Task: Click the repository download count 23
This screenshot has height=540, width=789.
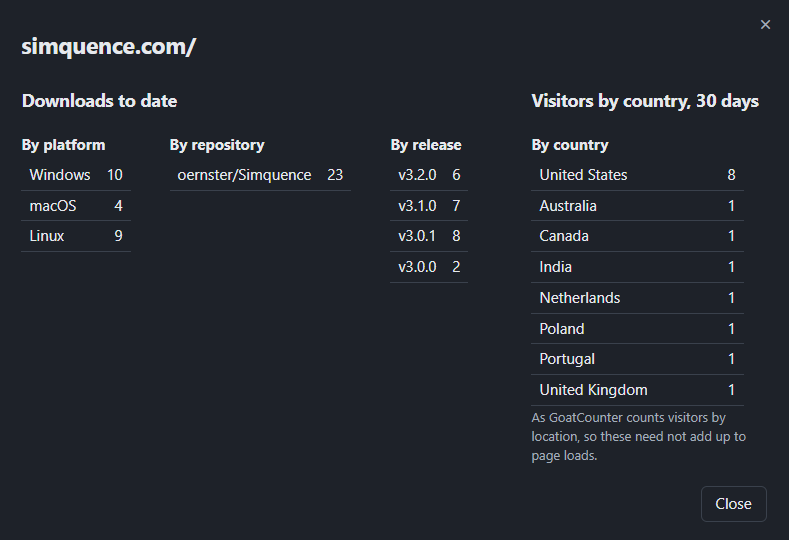Action: click(335, 175)
